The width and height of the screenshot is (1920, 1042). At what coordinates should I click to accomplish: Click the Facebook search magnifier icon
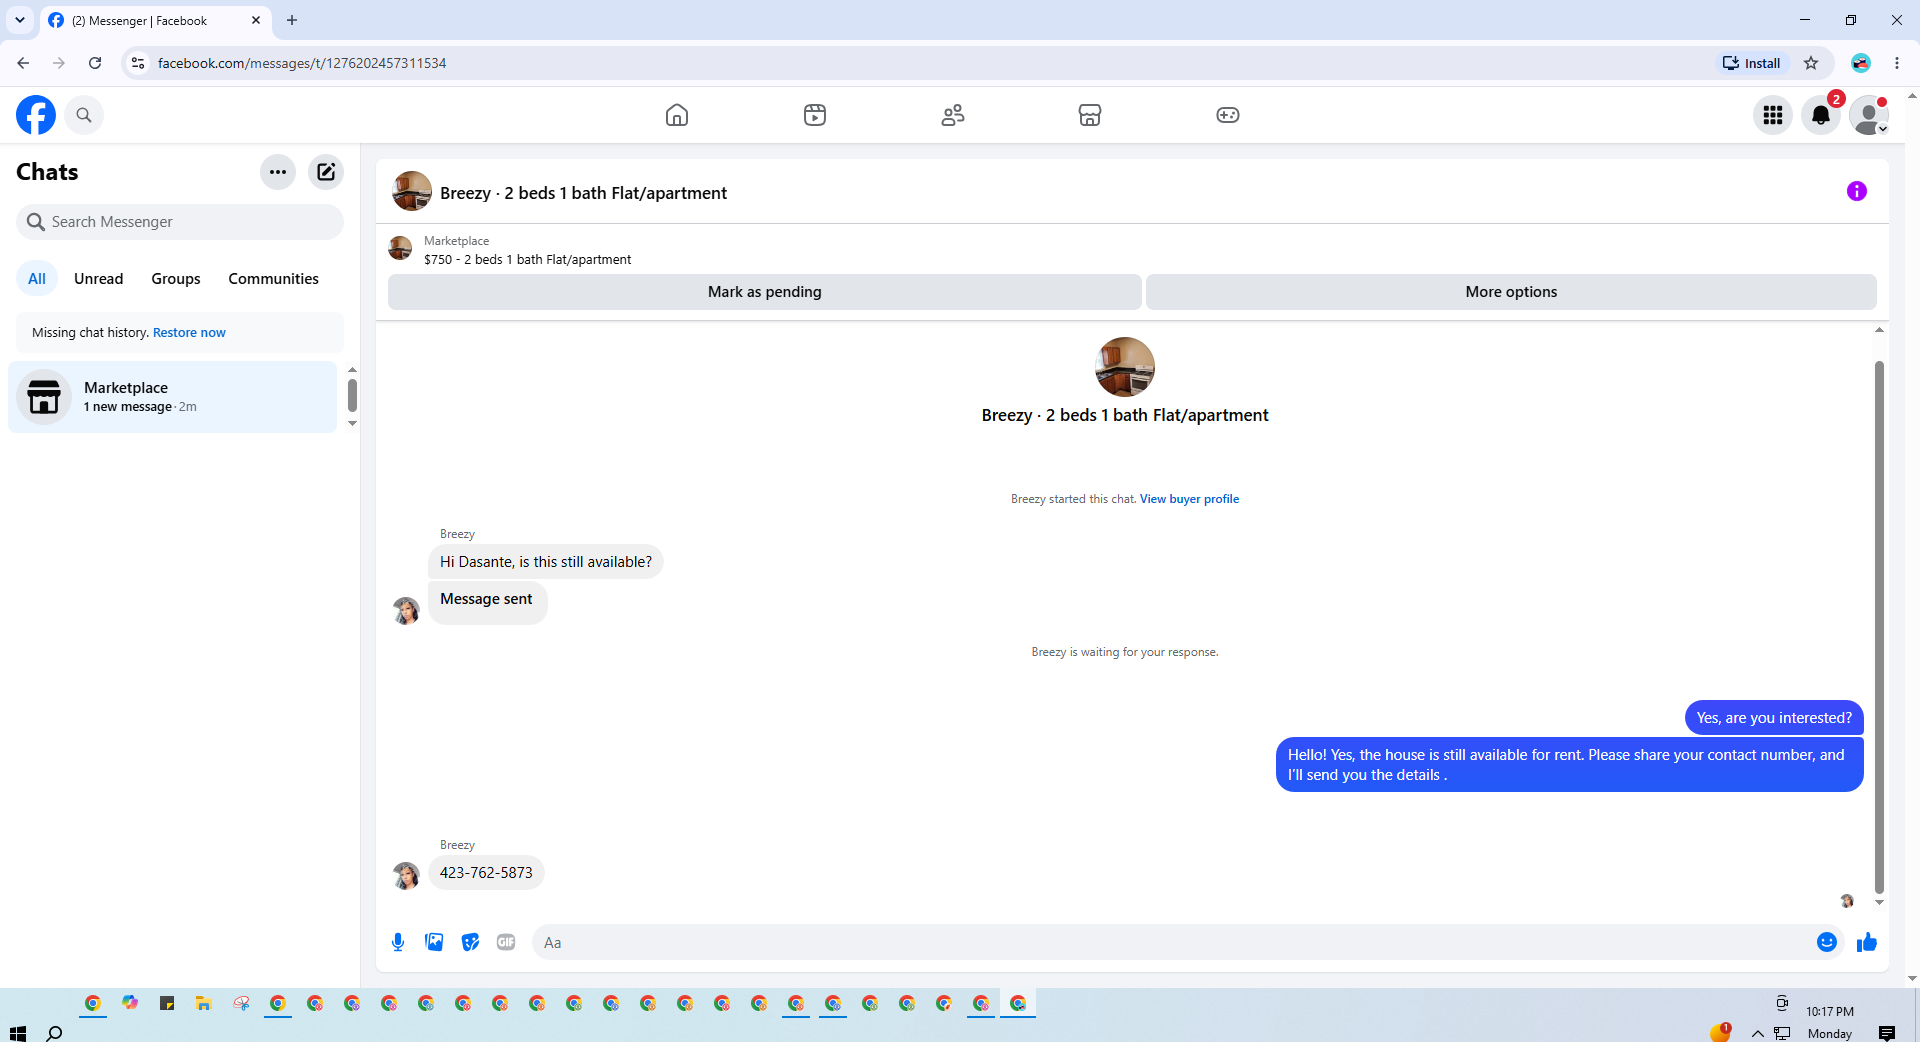click(84, 115)
